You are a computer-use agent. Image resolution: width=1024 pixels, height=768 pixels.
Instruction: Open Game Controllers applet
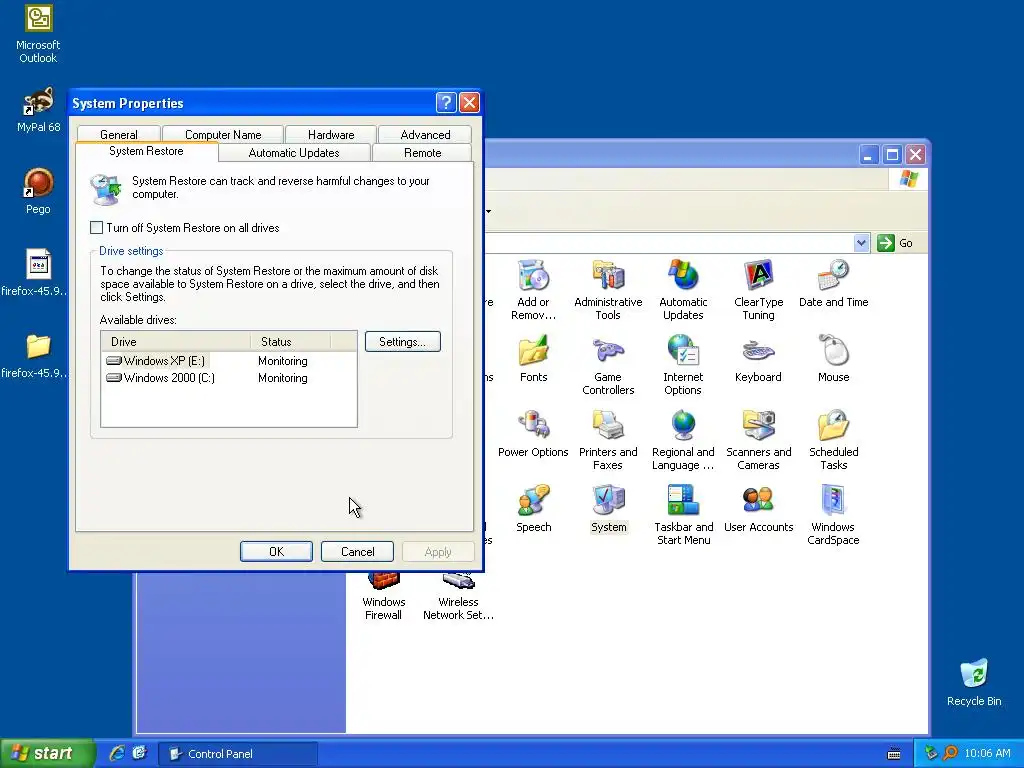[x=608, y=364]
